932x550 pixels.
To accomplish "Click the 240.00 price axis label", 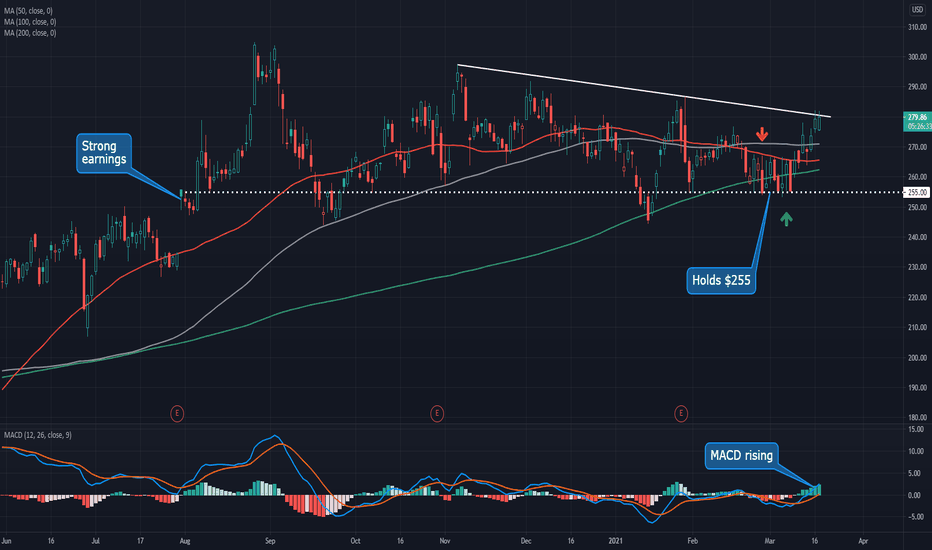I will 917,237.
